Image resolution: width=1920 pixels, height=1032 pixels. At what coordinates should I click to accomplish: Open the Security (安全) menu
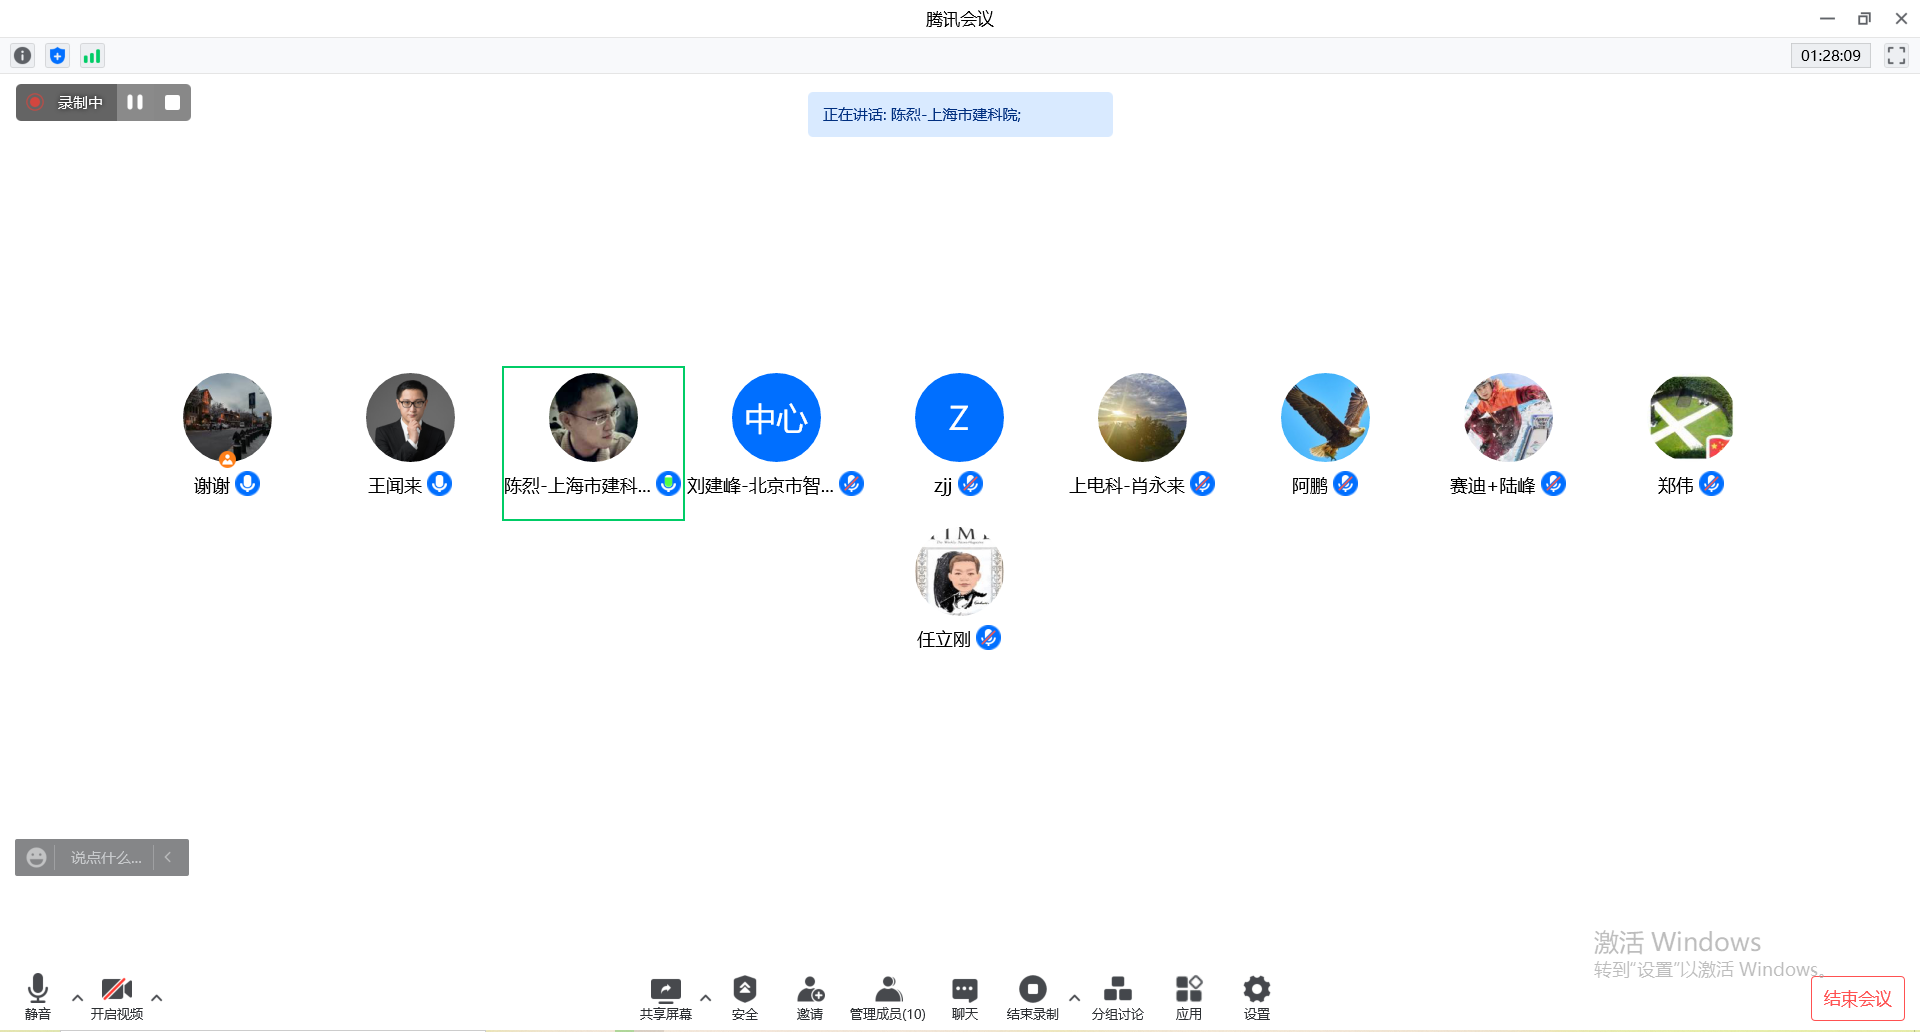[x=744, y=997]
